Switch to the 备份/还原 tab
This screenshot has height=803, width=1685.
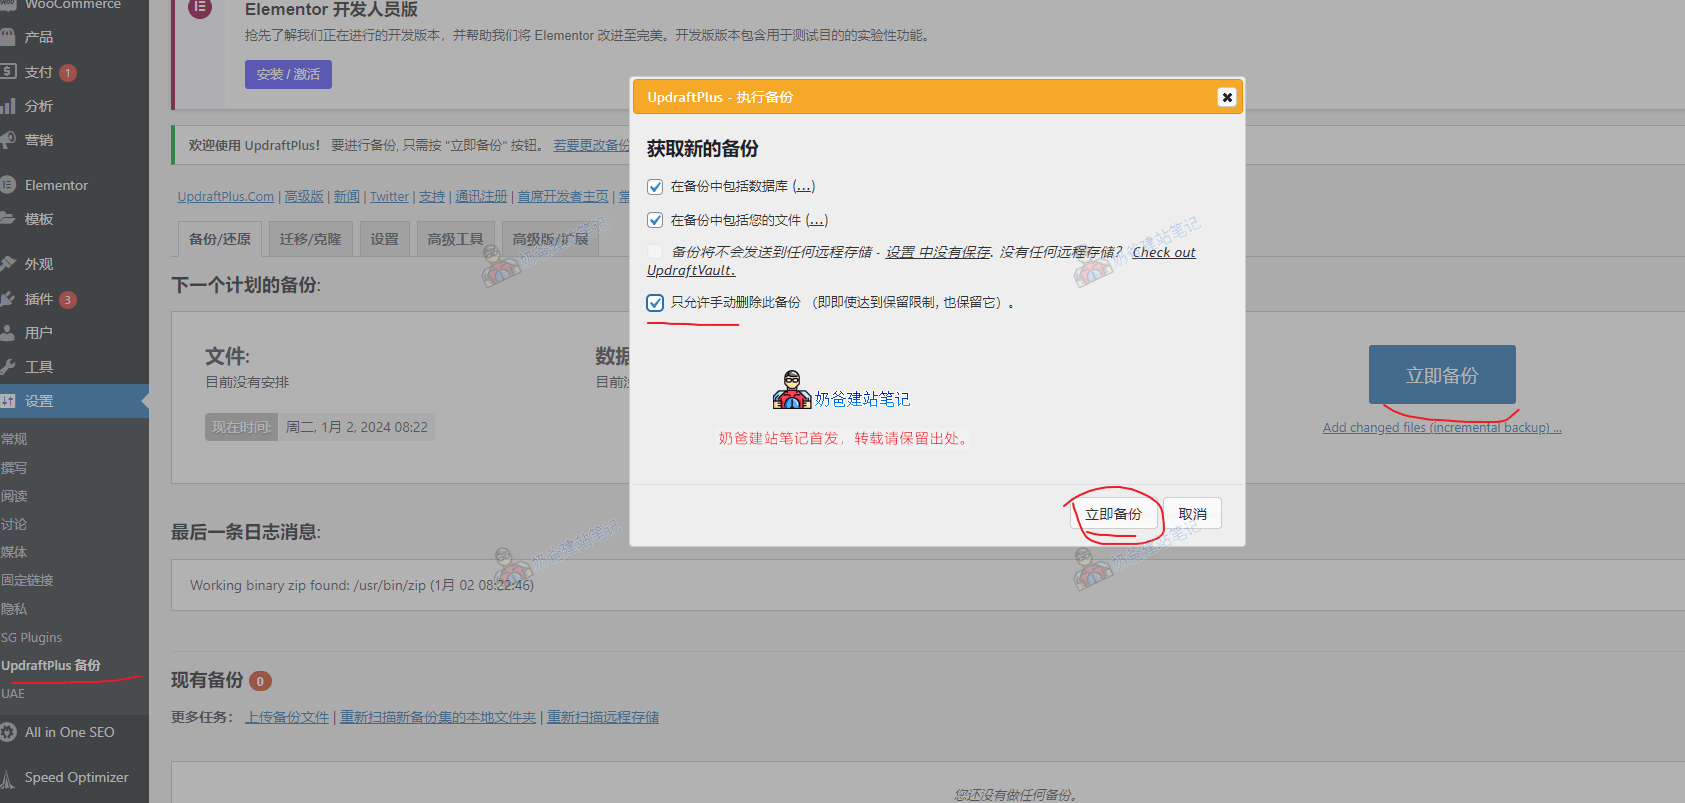(x=220, y=239)
